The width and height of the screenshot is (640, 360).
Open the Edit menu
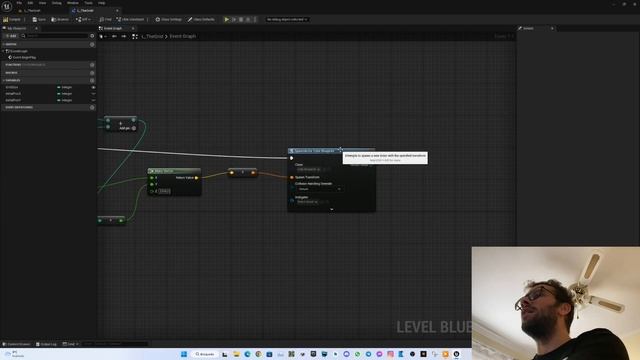[x=30, y=3]
